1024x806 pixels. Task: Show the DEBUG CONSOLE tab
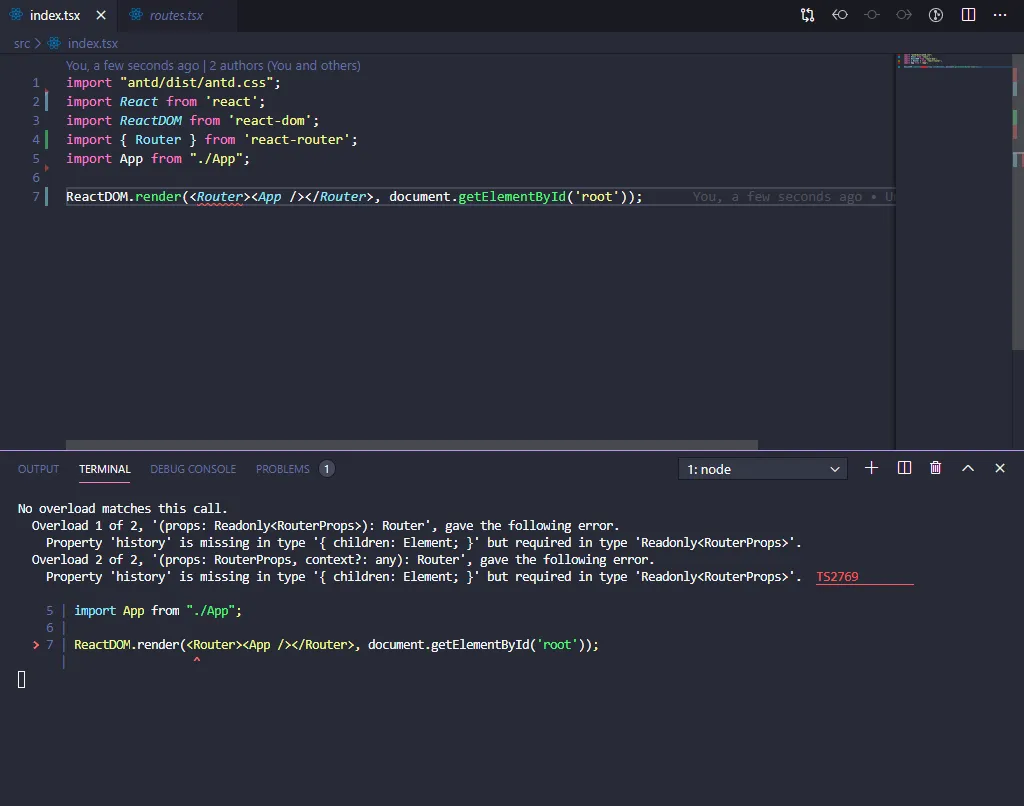point(193,469)
